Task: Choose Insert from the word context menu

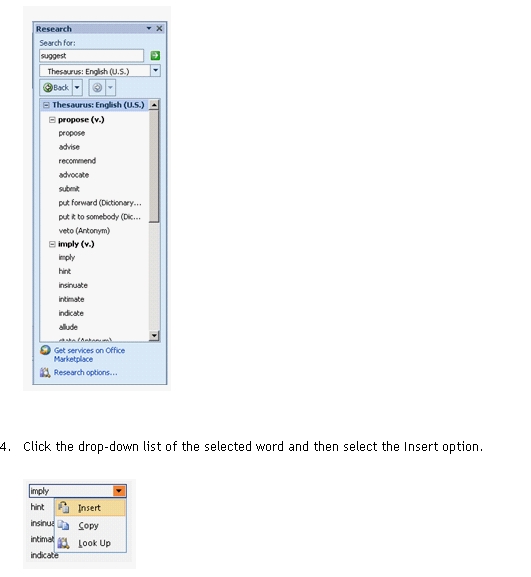Action: tap(90, 508)
